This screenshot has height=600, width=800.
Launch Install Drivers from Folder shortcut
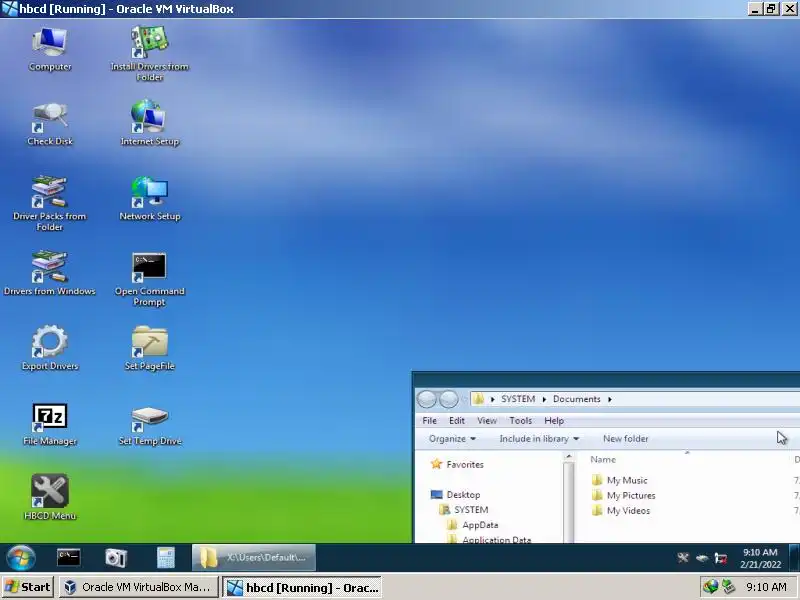tap(149, 54)
